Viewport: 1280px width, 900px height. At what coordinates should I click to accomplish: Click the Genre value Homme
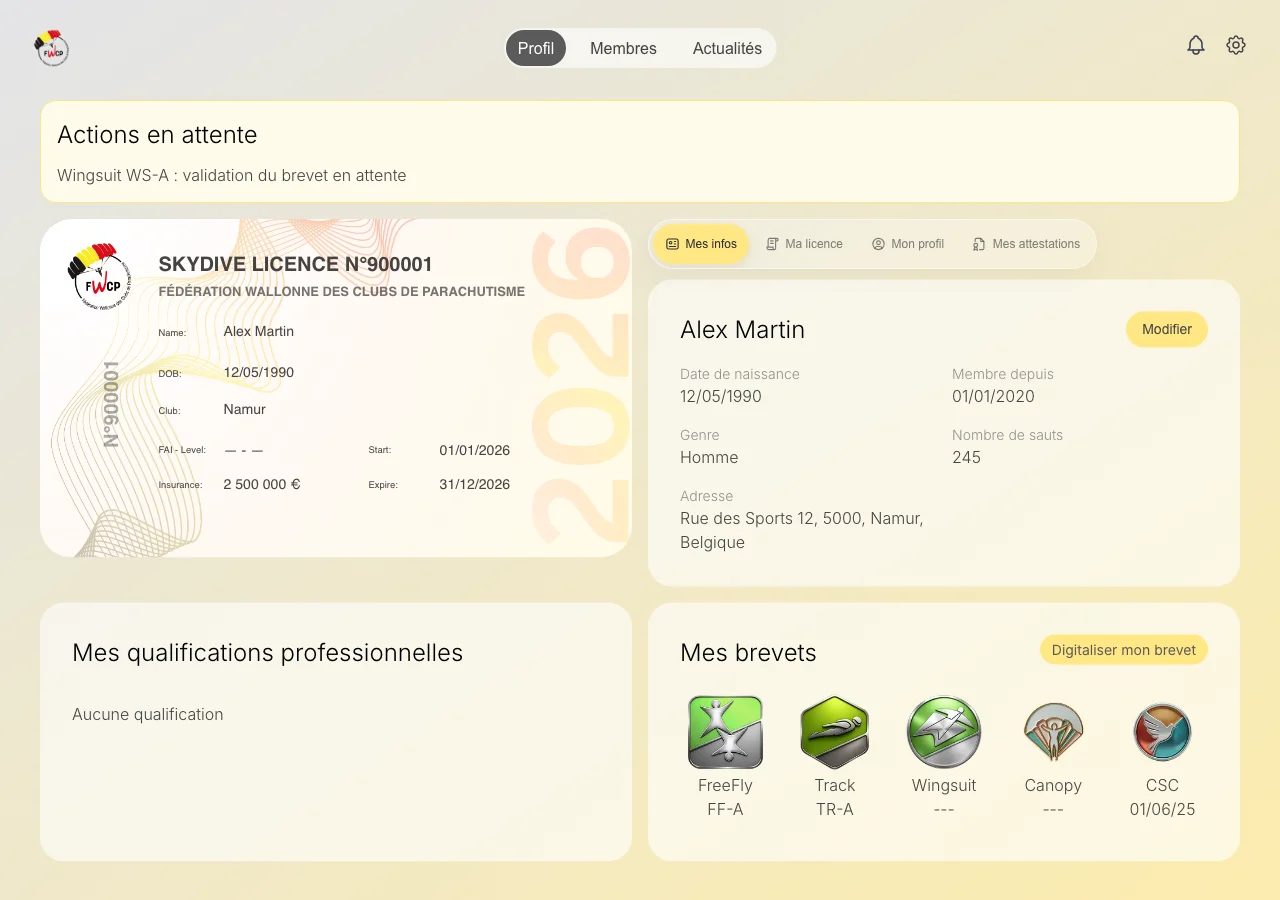(709, 457)
